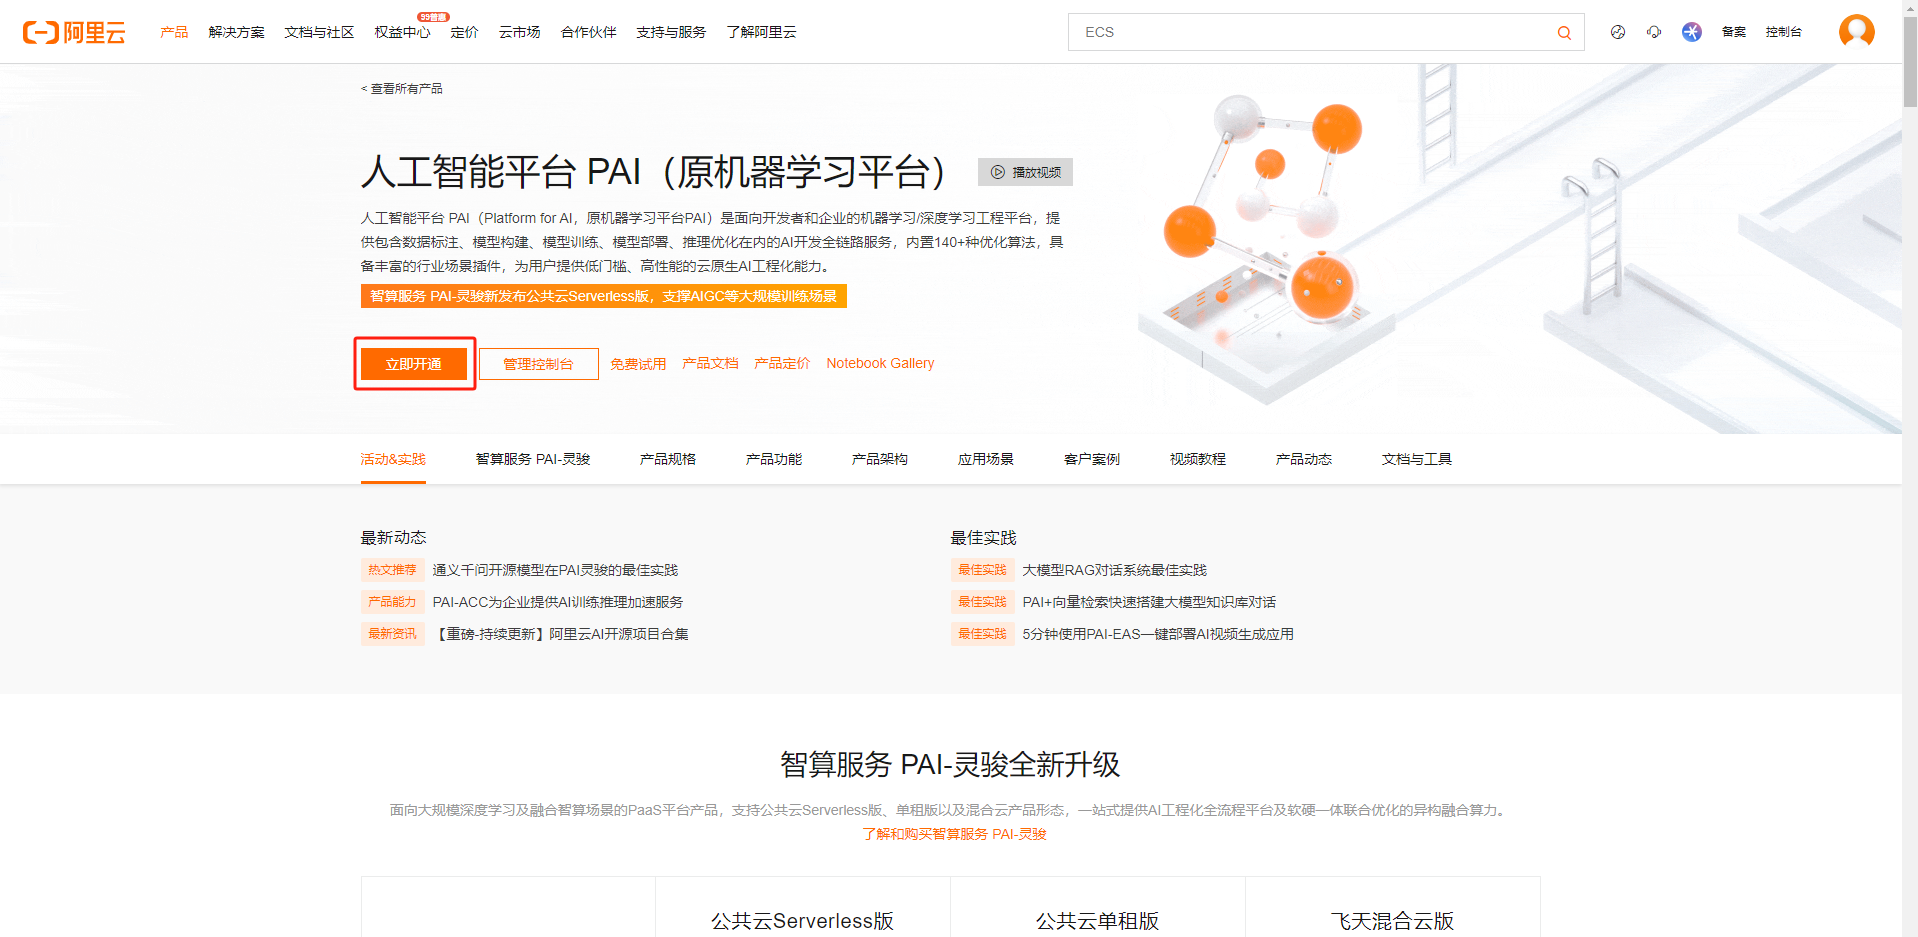Viewport: 1918px width, 937px height.
Task: Open PAI+向量检索快速搭建大模型知识库对话 link
Action: [1149, 602]
